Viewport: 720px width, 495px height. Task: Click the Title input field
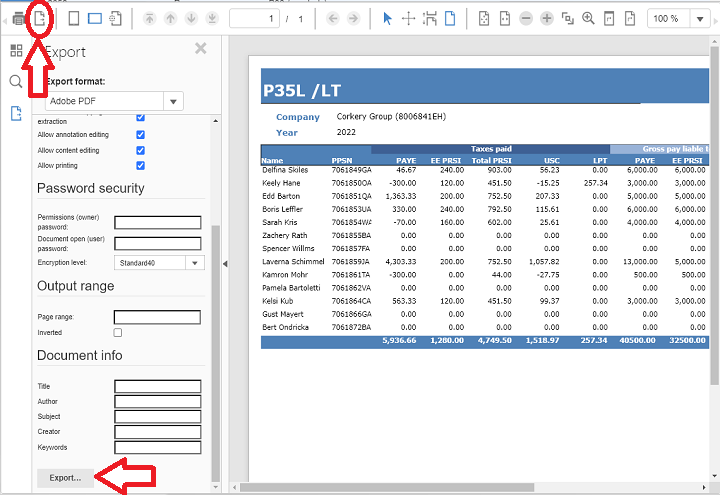(157, 386)
